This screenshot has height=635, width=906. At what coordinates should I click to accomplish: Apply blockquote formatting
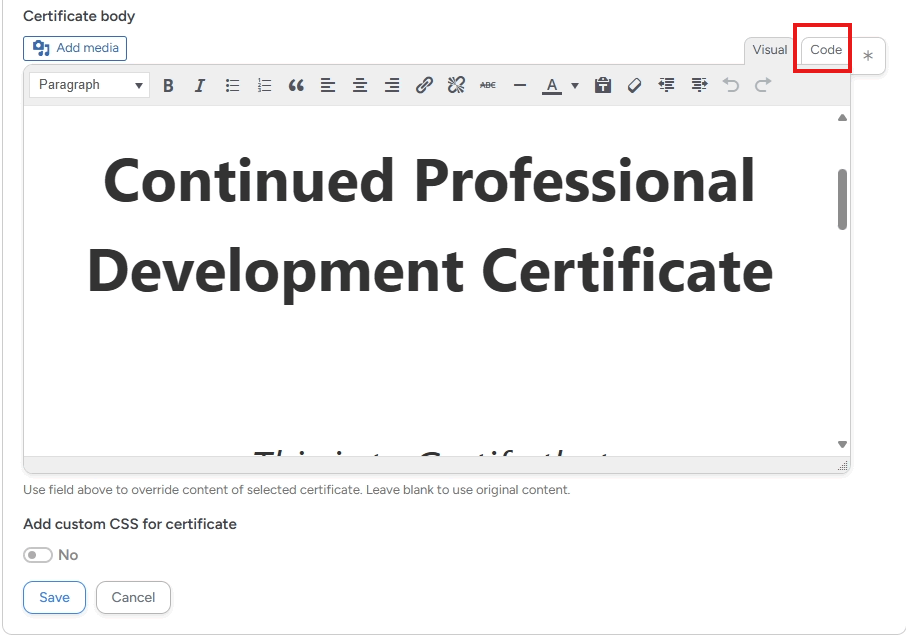[296, 86]
